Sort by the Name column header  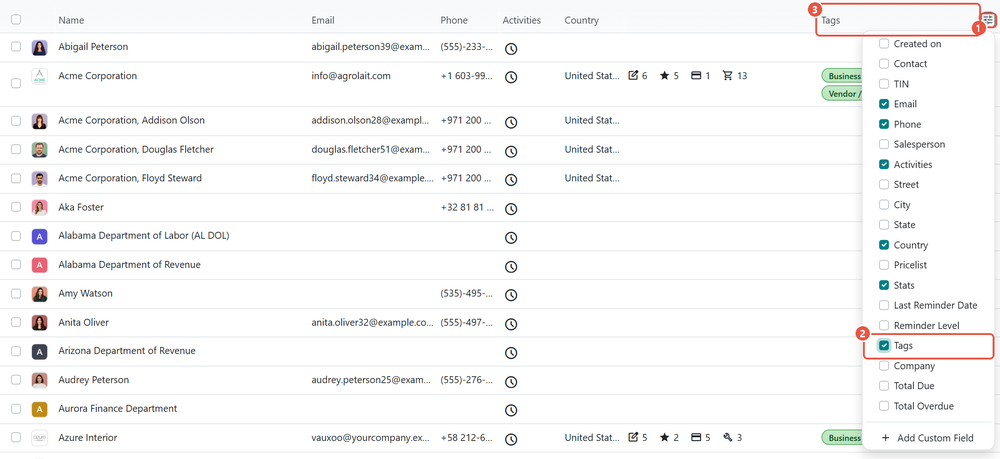[71, 20]
